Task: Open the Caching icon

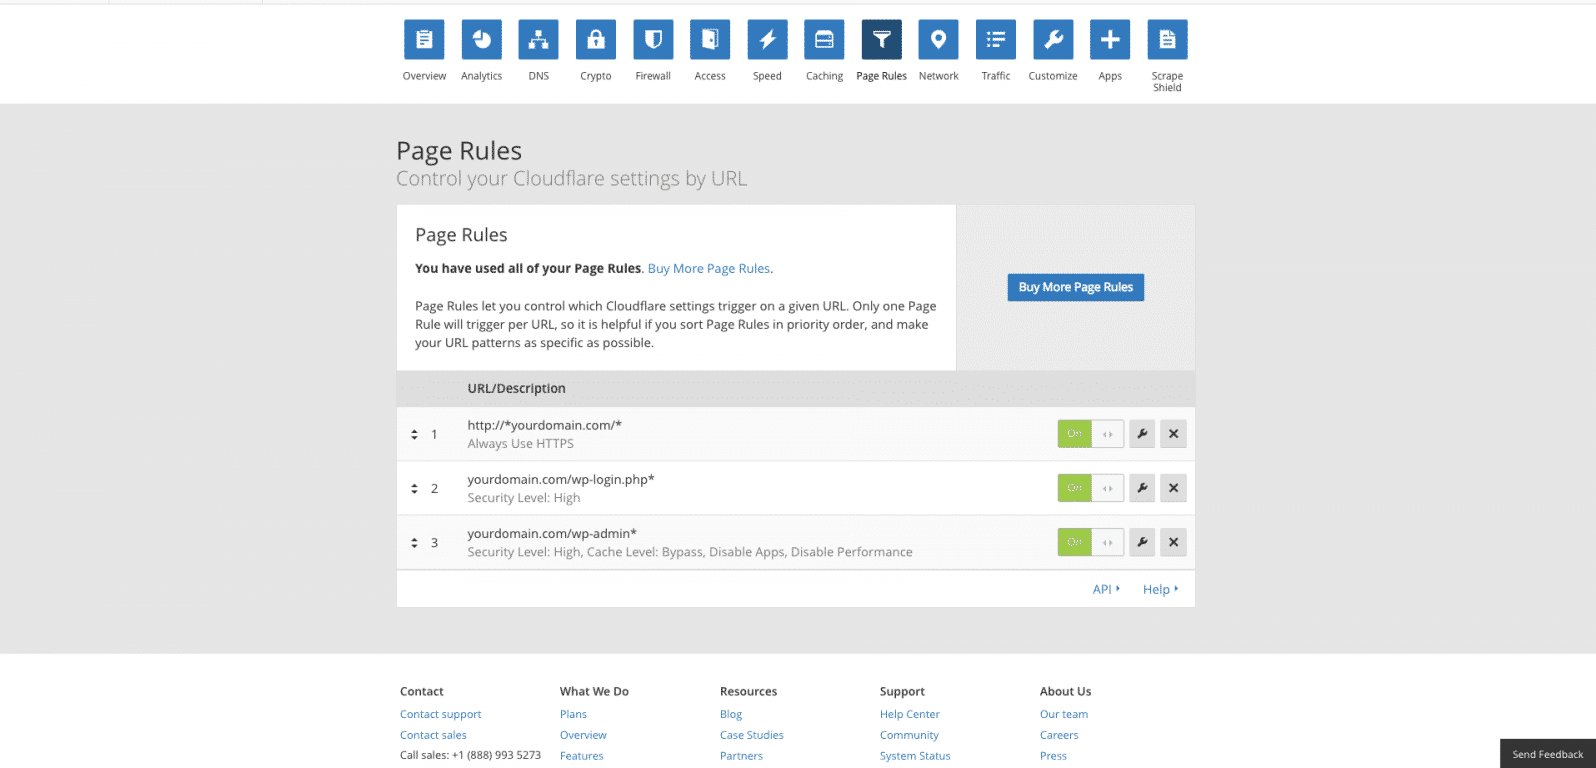Action: [x=824, y=40]
